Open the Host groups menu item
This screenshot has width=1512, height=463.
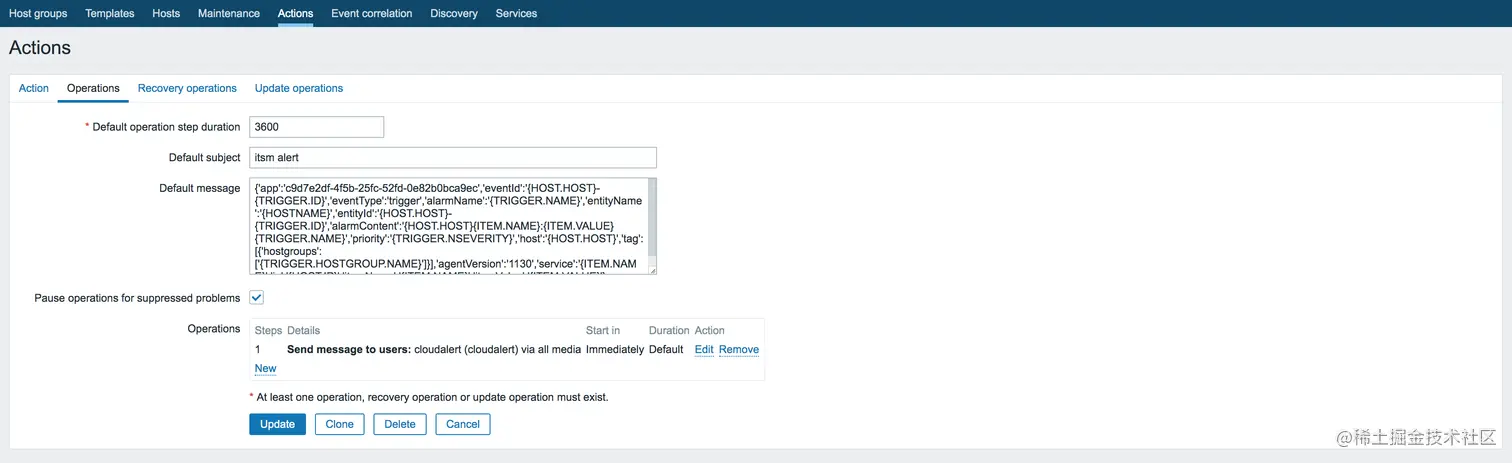point(38,13)
